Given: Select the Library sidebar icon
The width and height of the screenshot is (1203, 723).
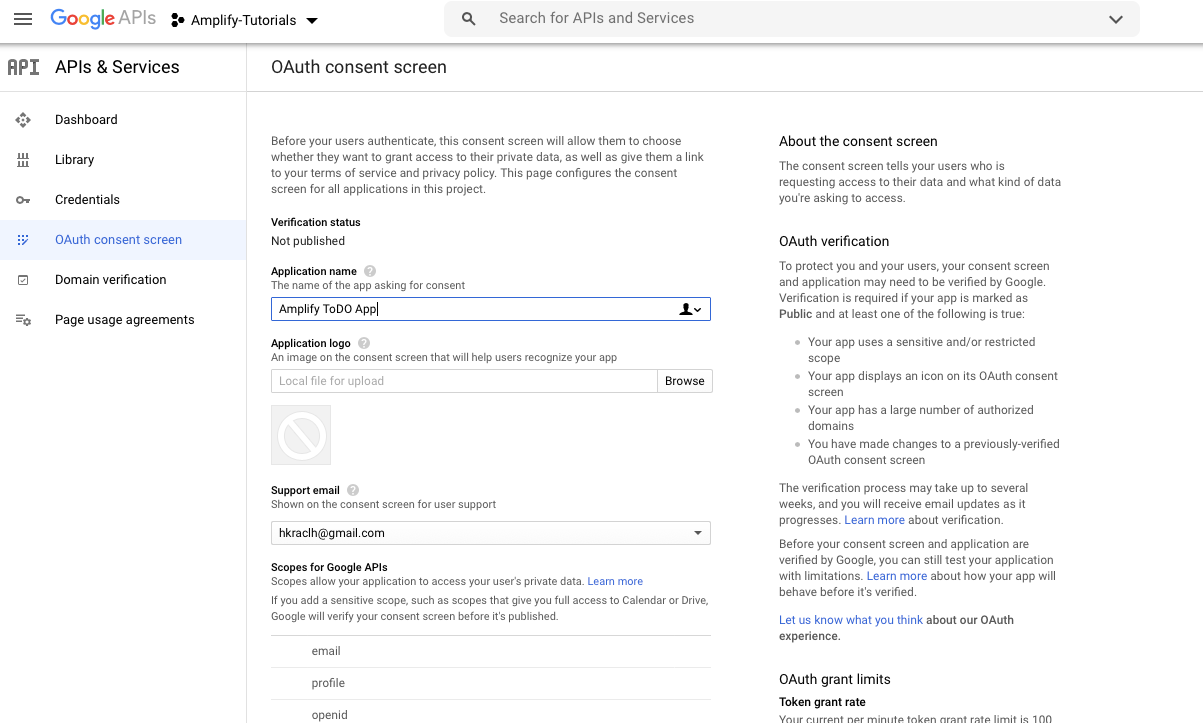Looking at the screenshot, I should click(23, 159).
